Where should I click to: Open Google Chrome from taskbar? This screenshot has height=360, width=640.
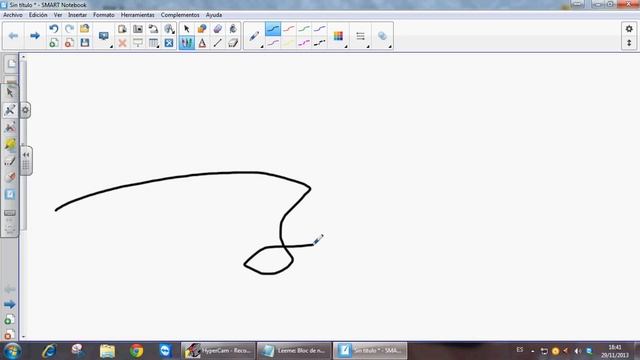click(x=137, y=351)
